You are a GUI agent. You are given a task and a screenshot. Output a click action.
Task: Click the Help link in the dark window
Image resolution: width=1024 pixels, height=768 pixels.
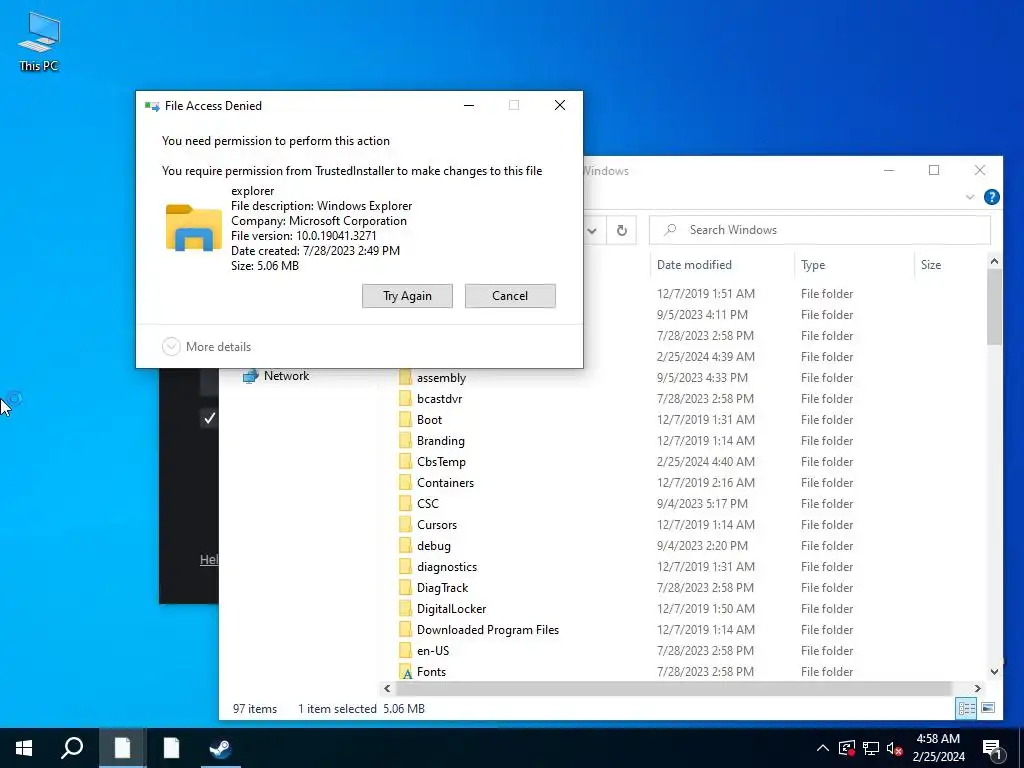(x=209, y=560)
